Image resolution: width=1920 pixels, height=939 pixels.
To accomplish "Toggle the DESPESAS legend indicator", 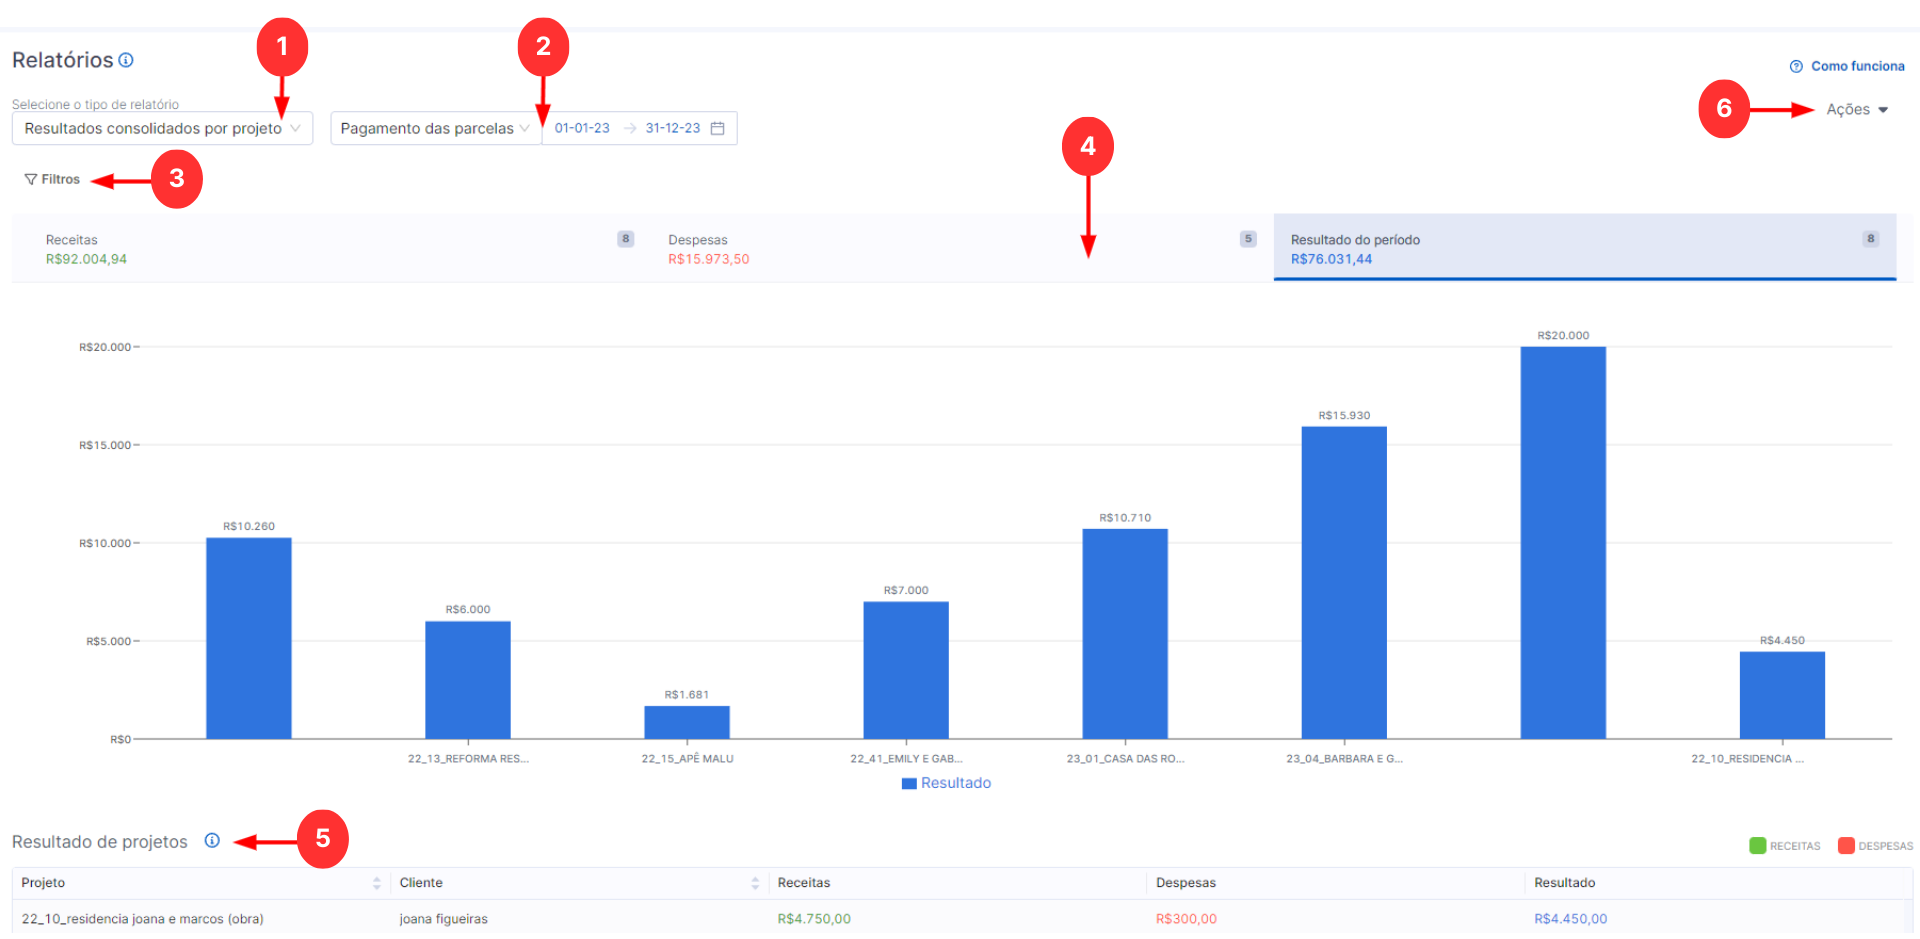I will (1846, 846).
